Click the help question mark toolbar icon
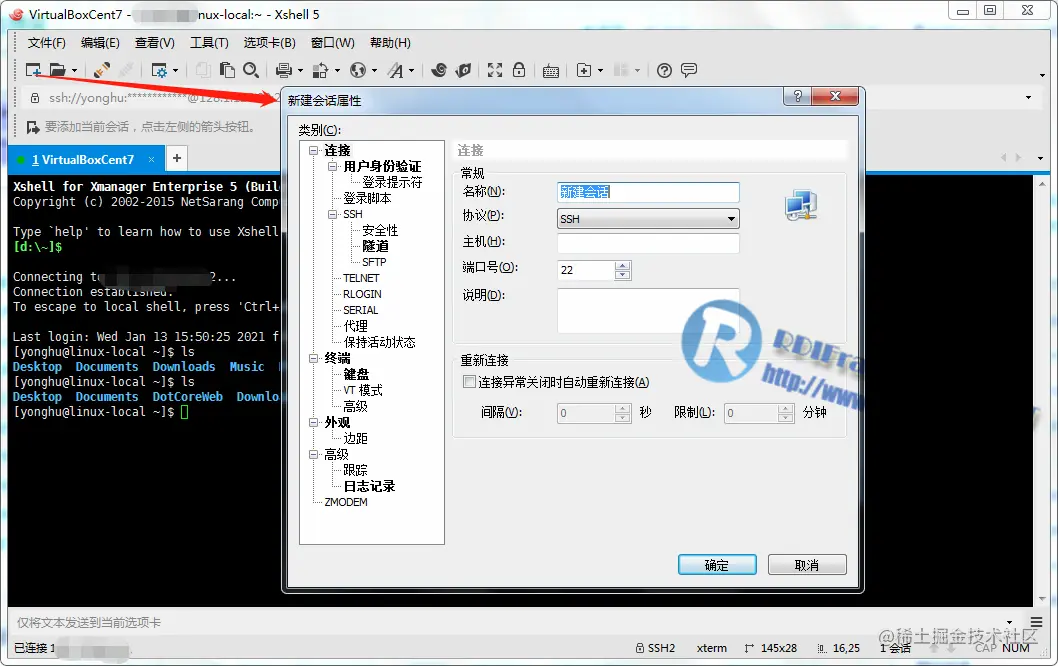 663,70
